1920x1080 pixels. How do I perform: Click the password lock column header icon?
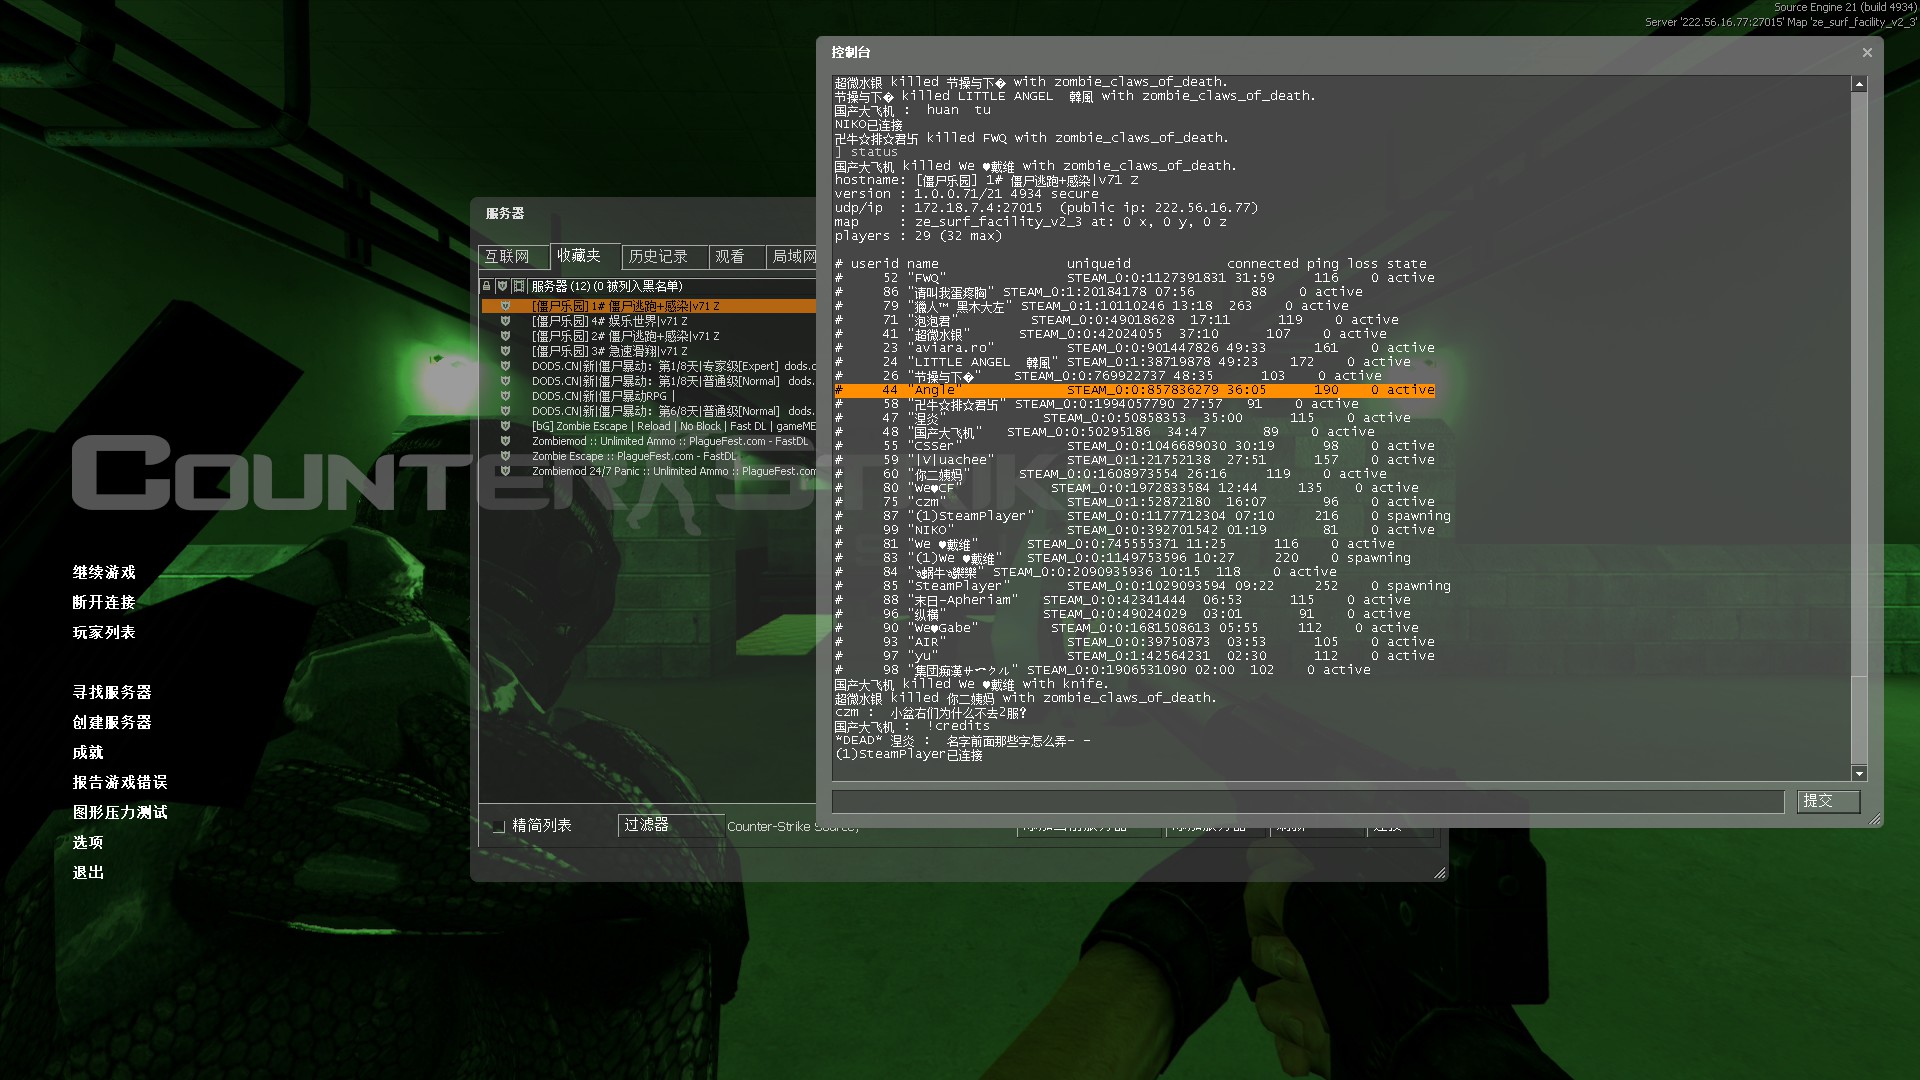487,286
